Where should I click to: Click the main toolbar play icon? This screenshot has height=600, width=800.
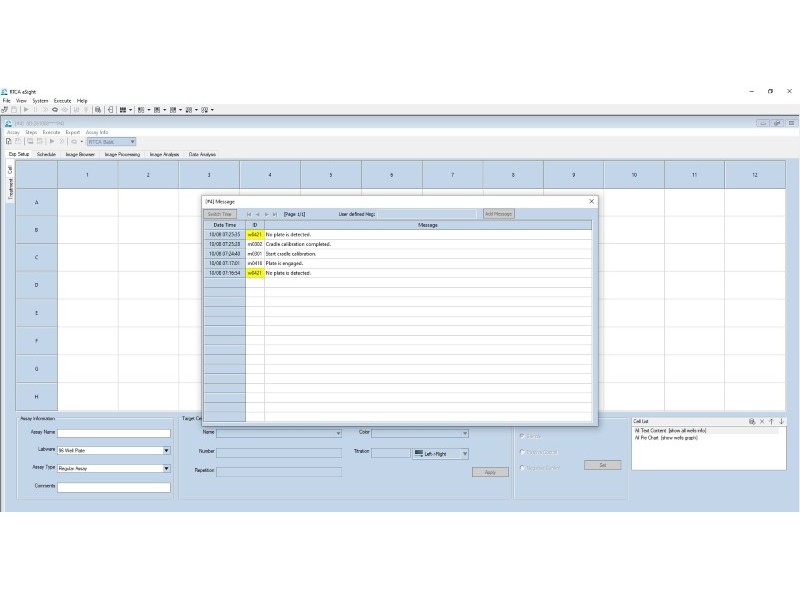(x=26, y=110)
